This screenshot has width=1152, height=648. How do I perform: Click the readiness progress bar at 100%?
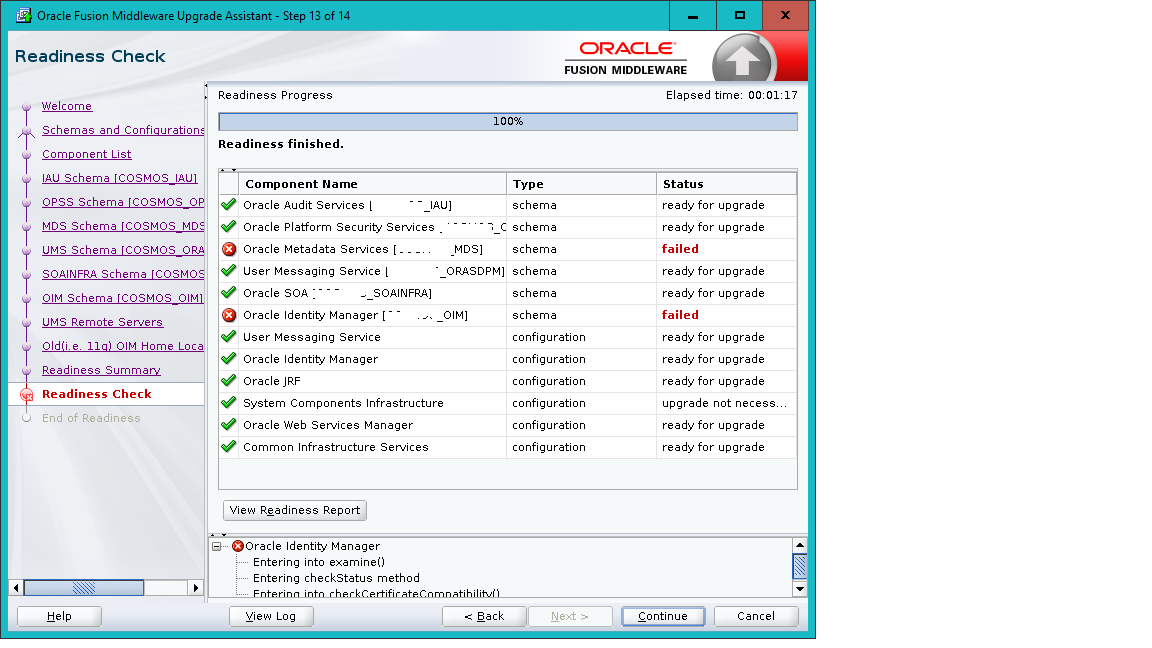pyautogui.click(x=508, y=122)
